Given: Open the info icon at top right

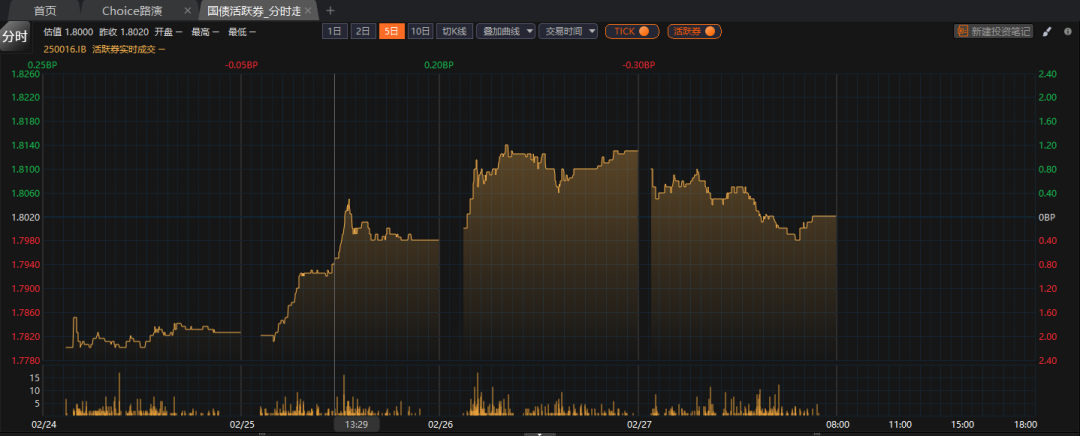Looking at the screenshot, I should tap(1066, 31).
